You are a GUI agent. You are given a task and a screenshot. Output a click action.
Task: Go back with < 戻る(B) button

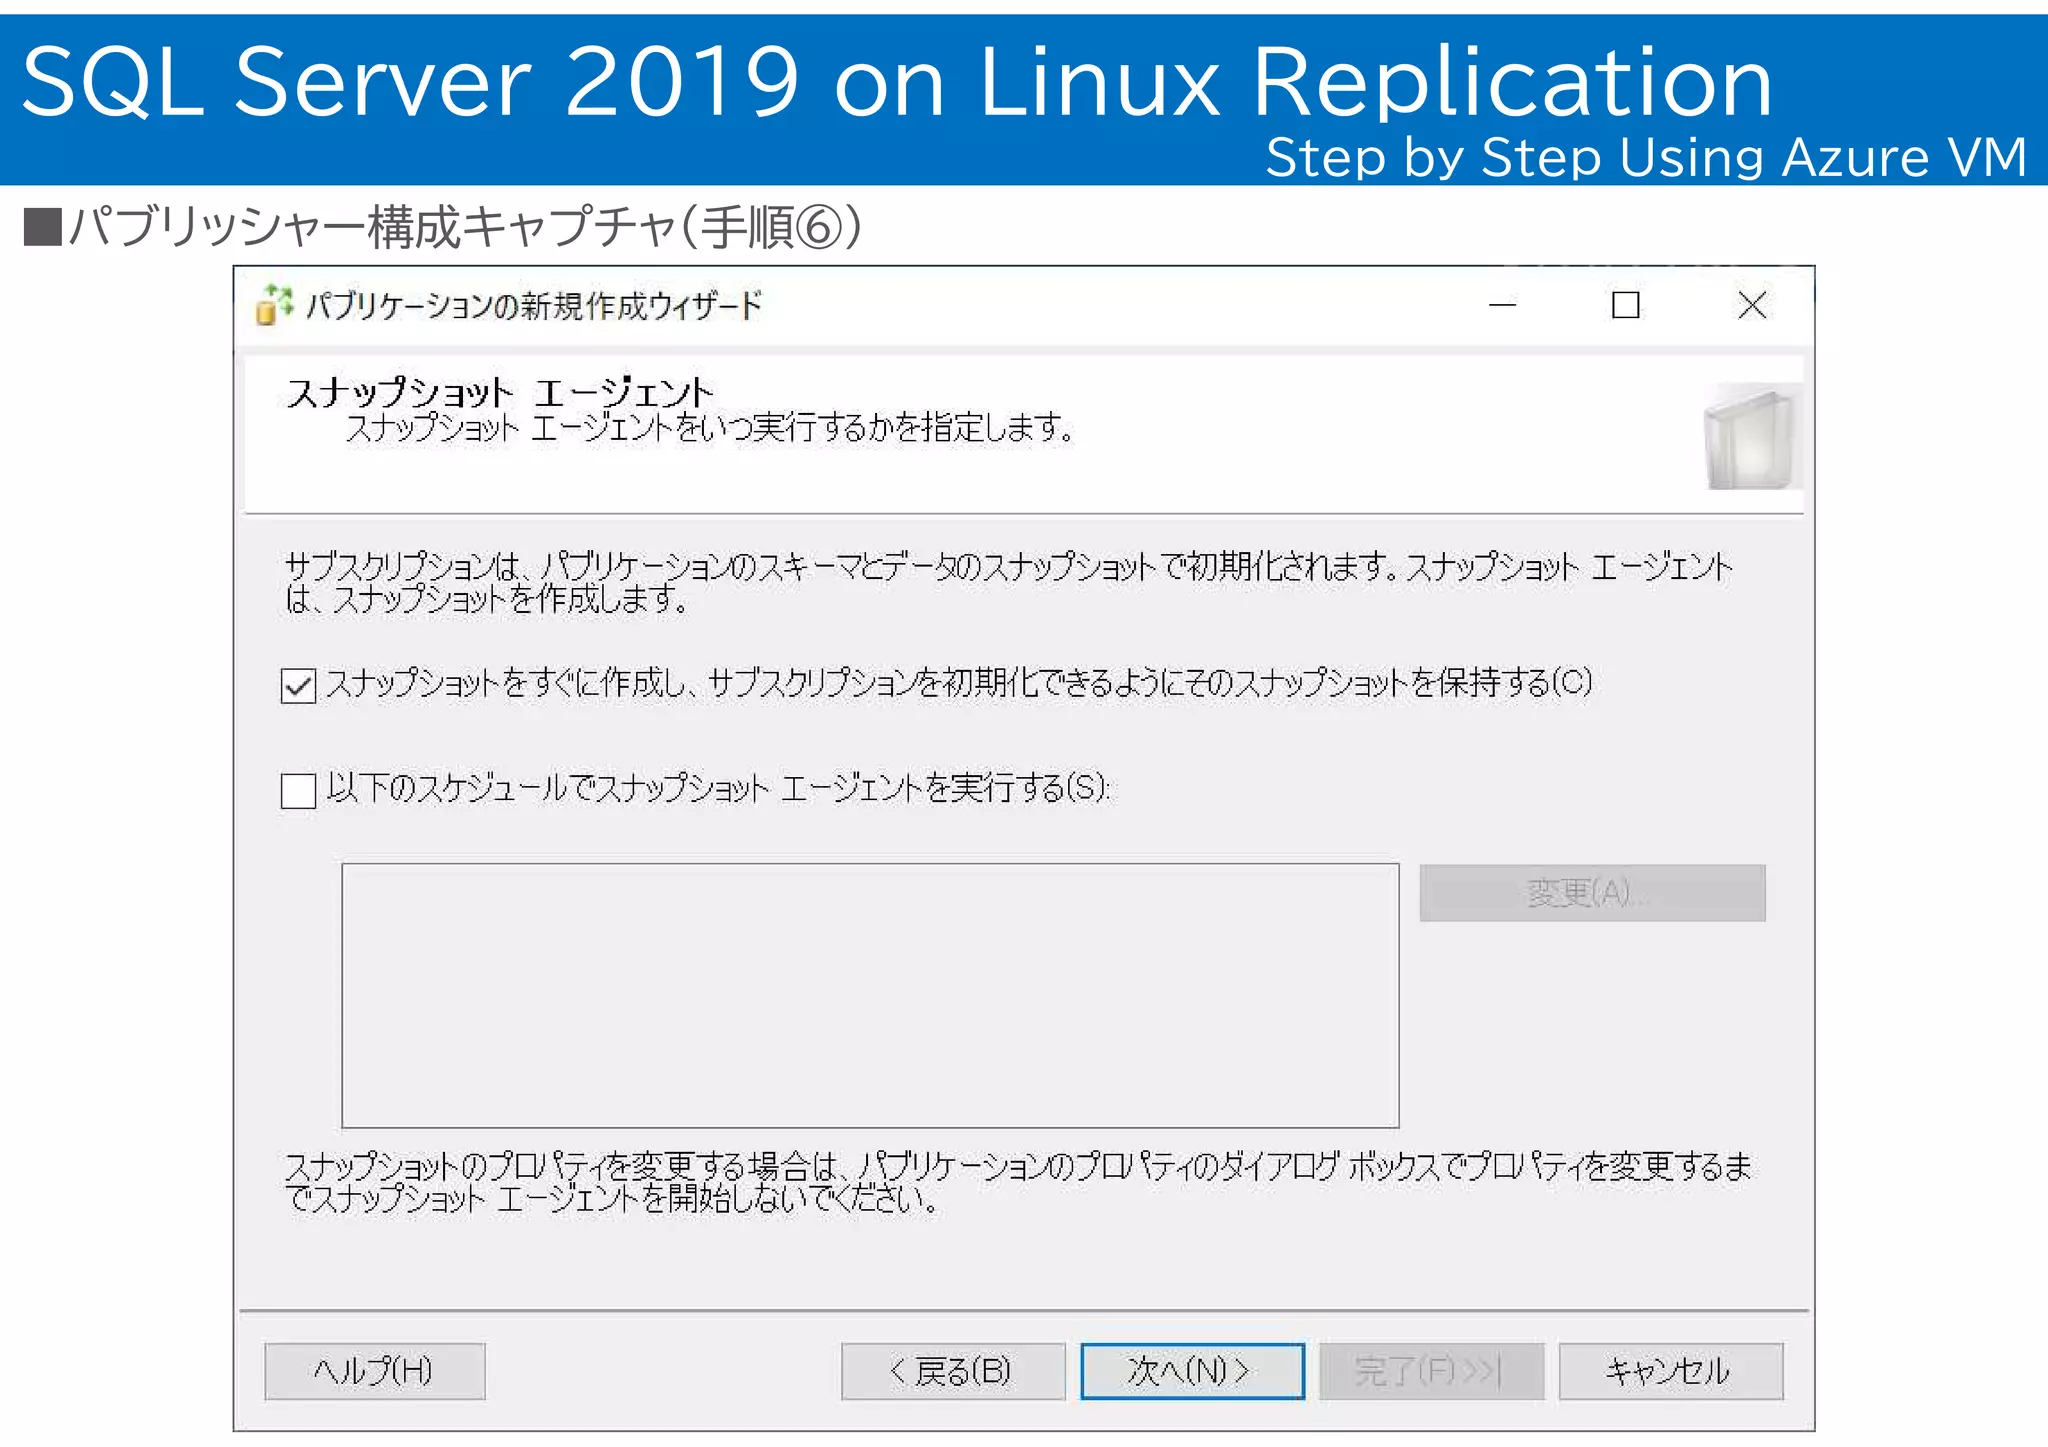[x=953, y=1371]
